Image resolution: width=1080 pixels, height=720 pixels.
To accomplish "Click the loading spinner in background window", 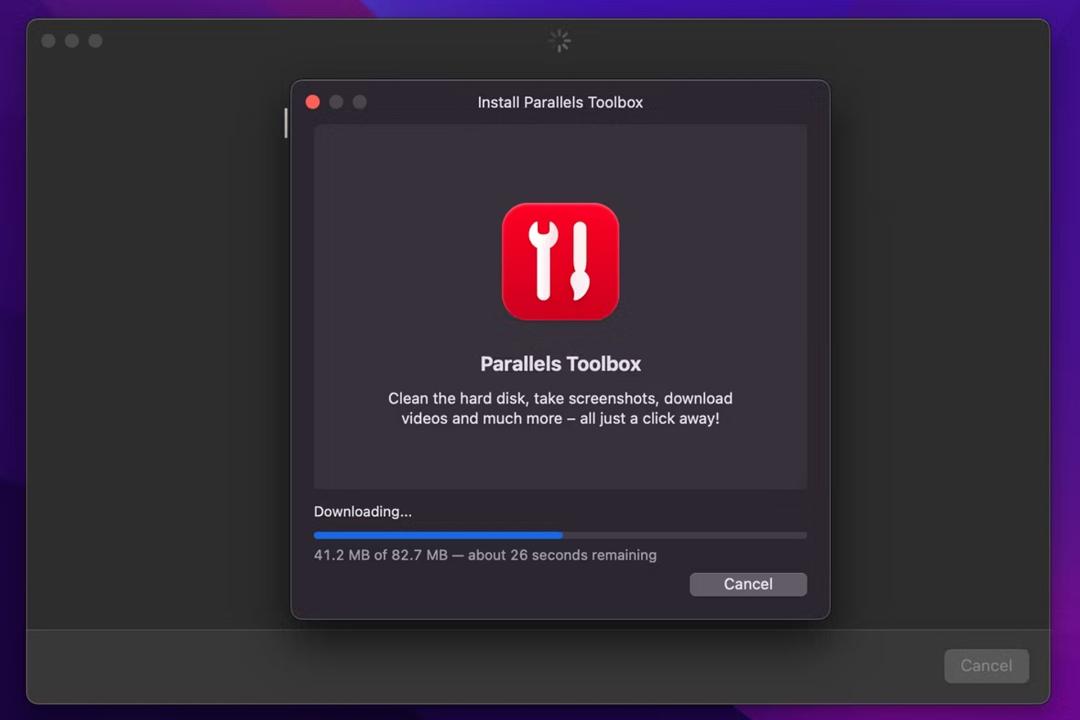I will click(559, 41).
